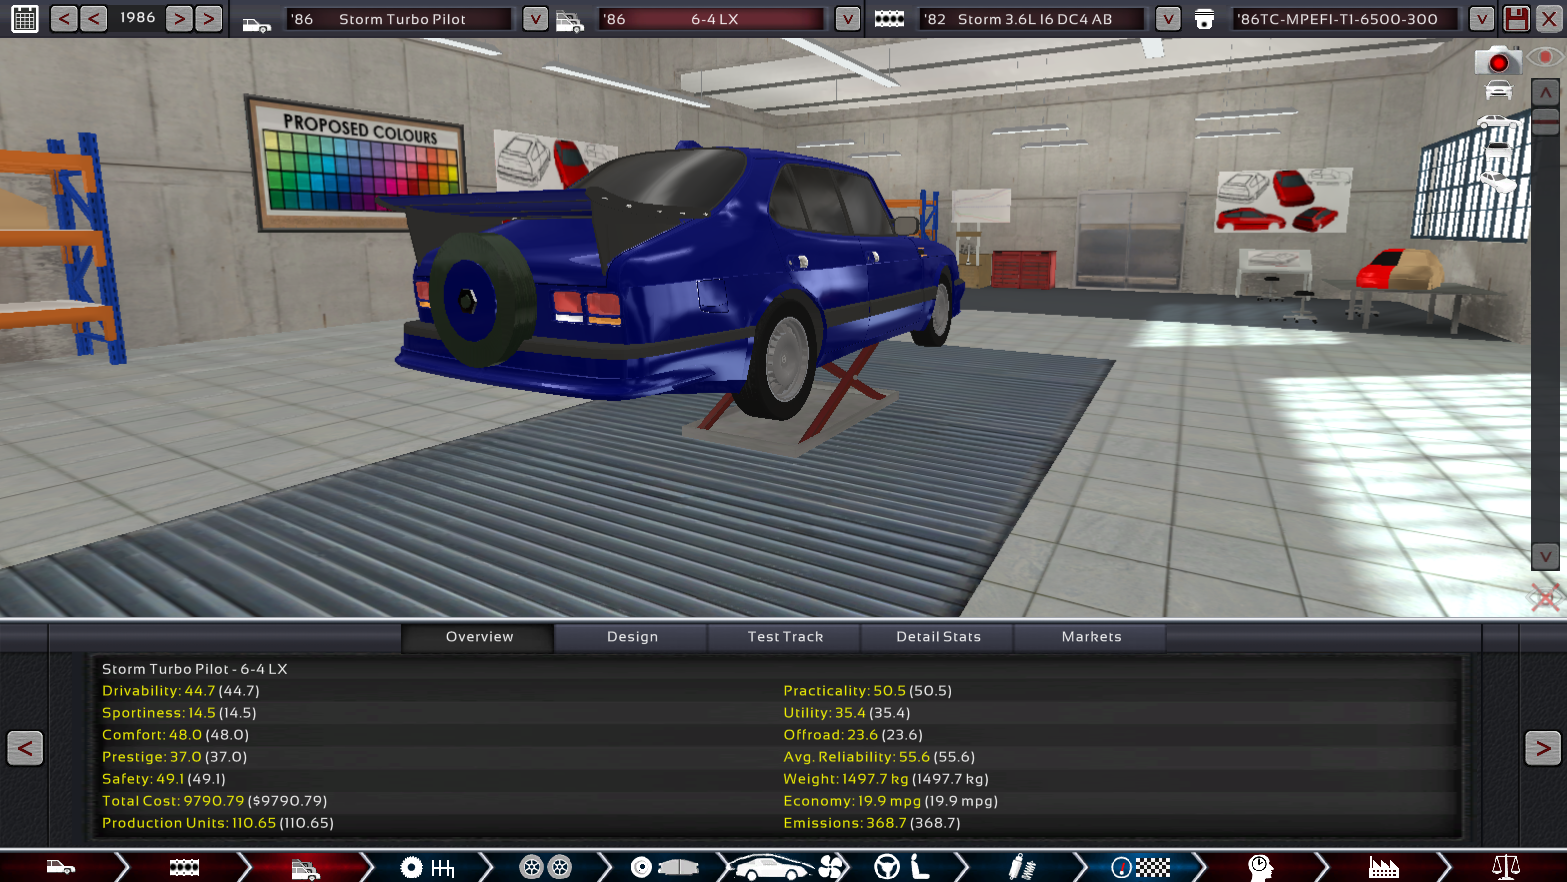Switch to the Test Track tab
1567x882 pixels.
coord(785,637)
